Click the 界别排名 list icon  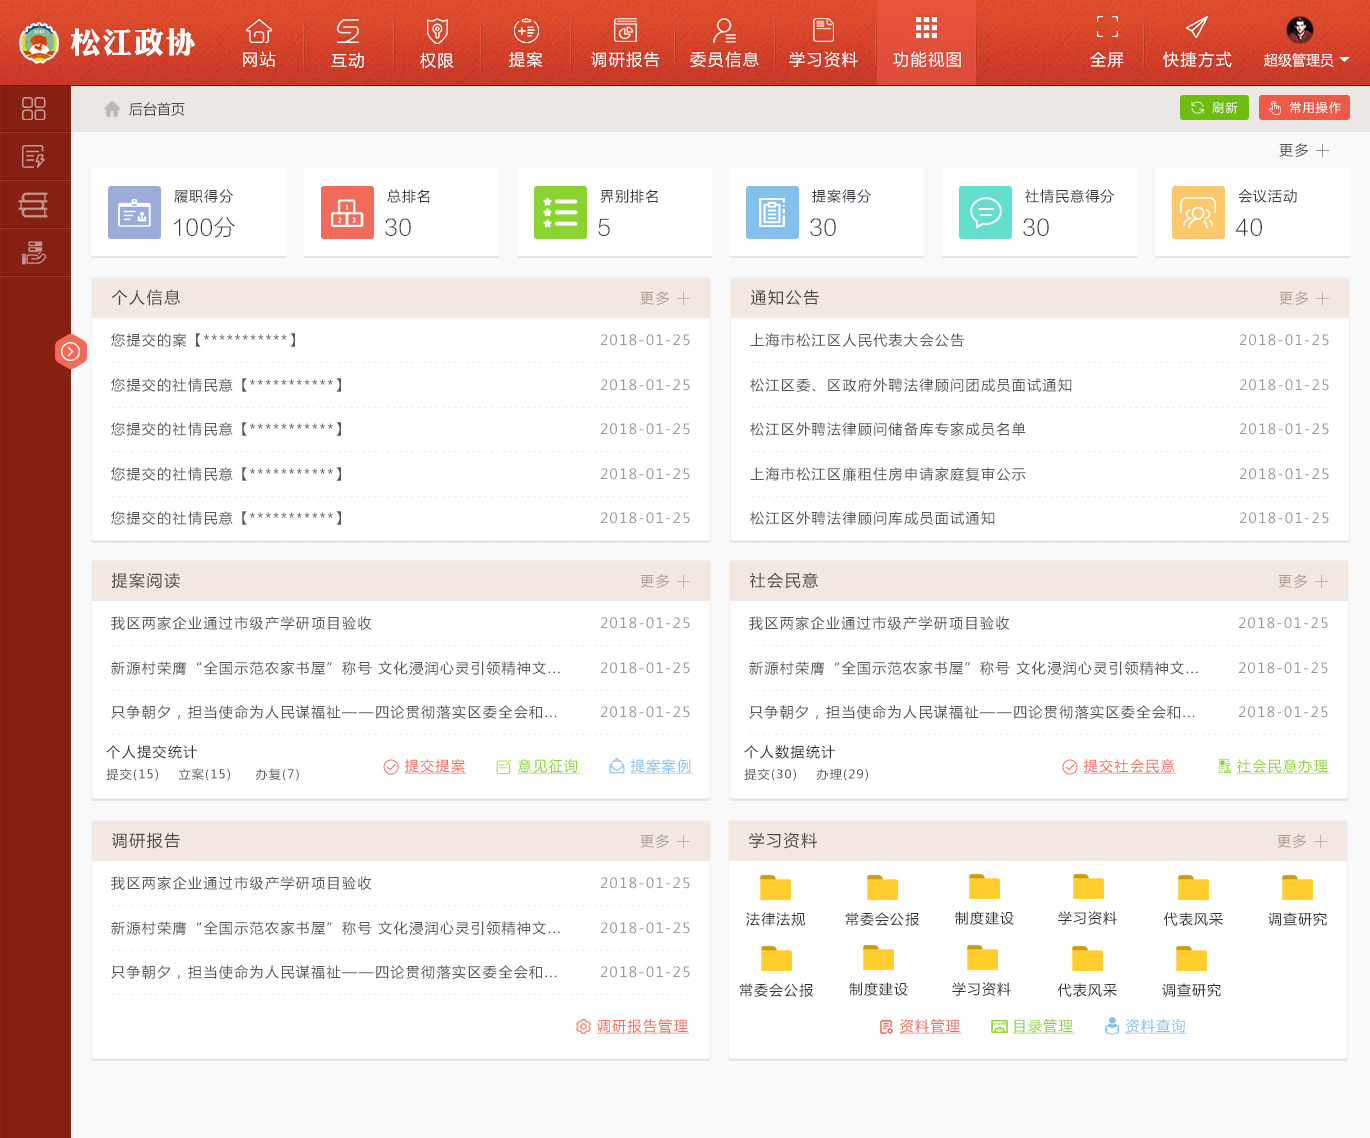point(560,213)
